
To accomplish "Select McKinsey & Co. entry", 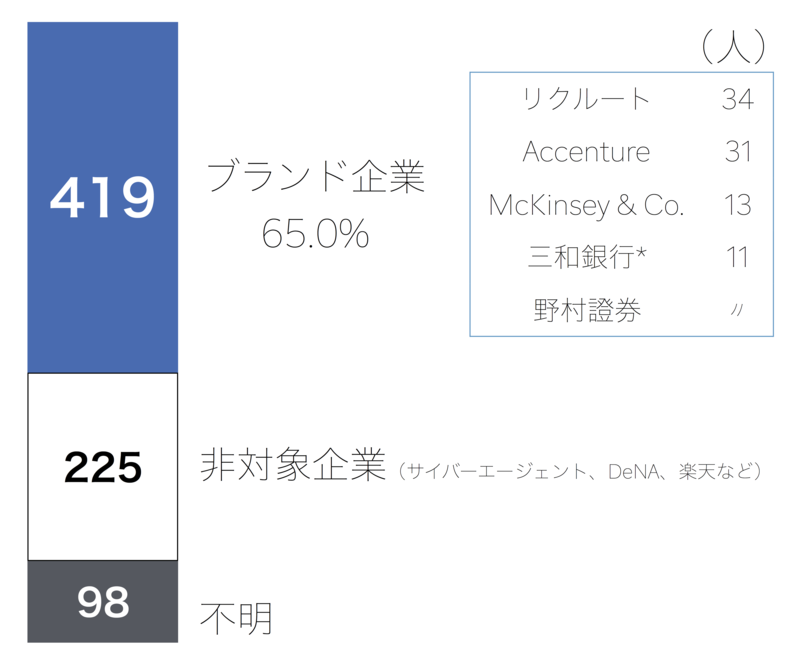I will [x=586, y=205].
